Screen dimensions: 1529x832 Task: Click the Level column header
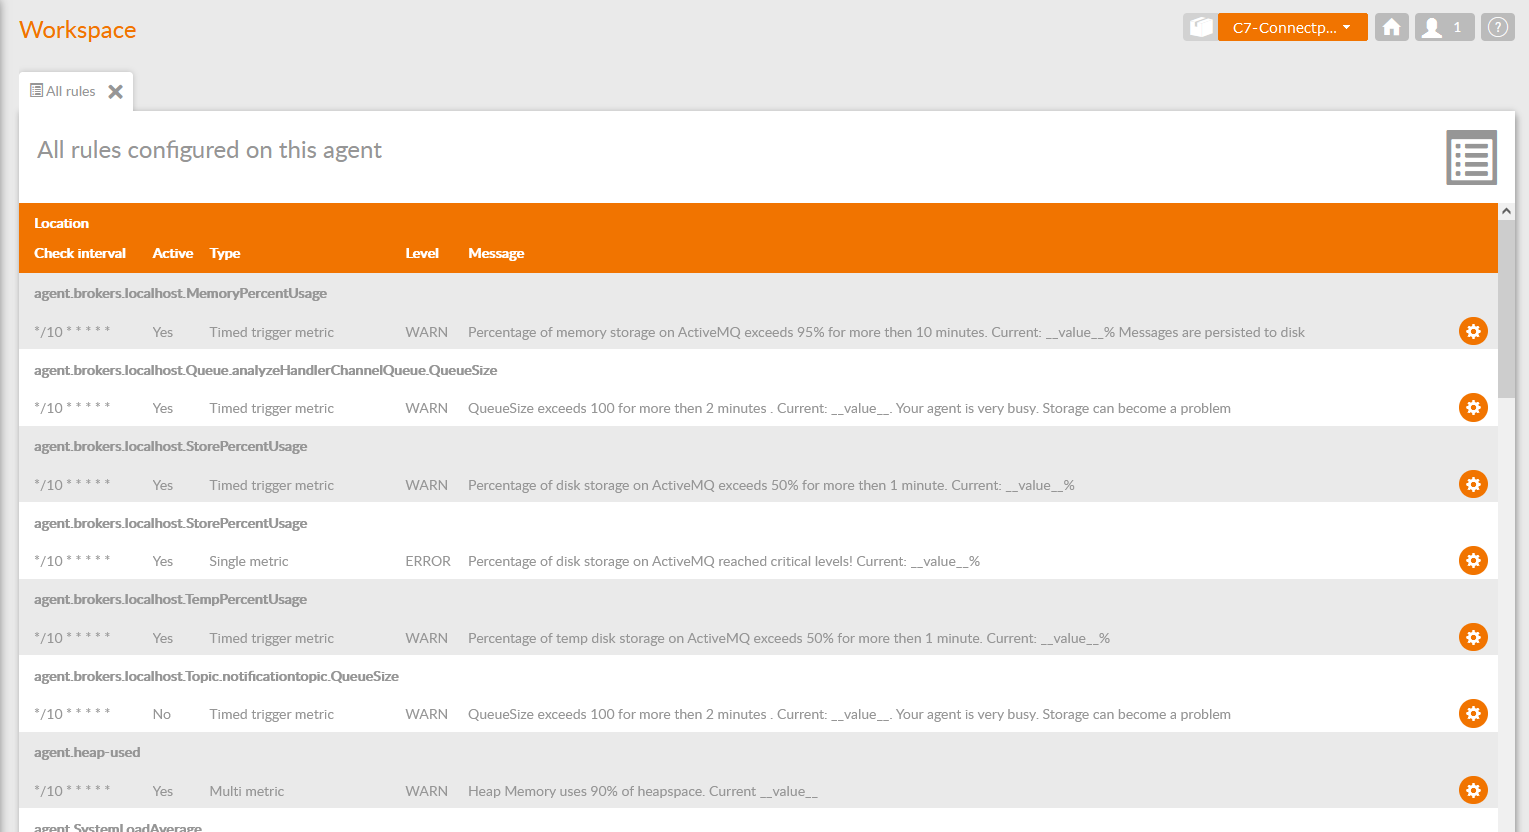point(421,254)
